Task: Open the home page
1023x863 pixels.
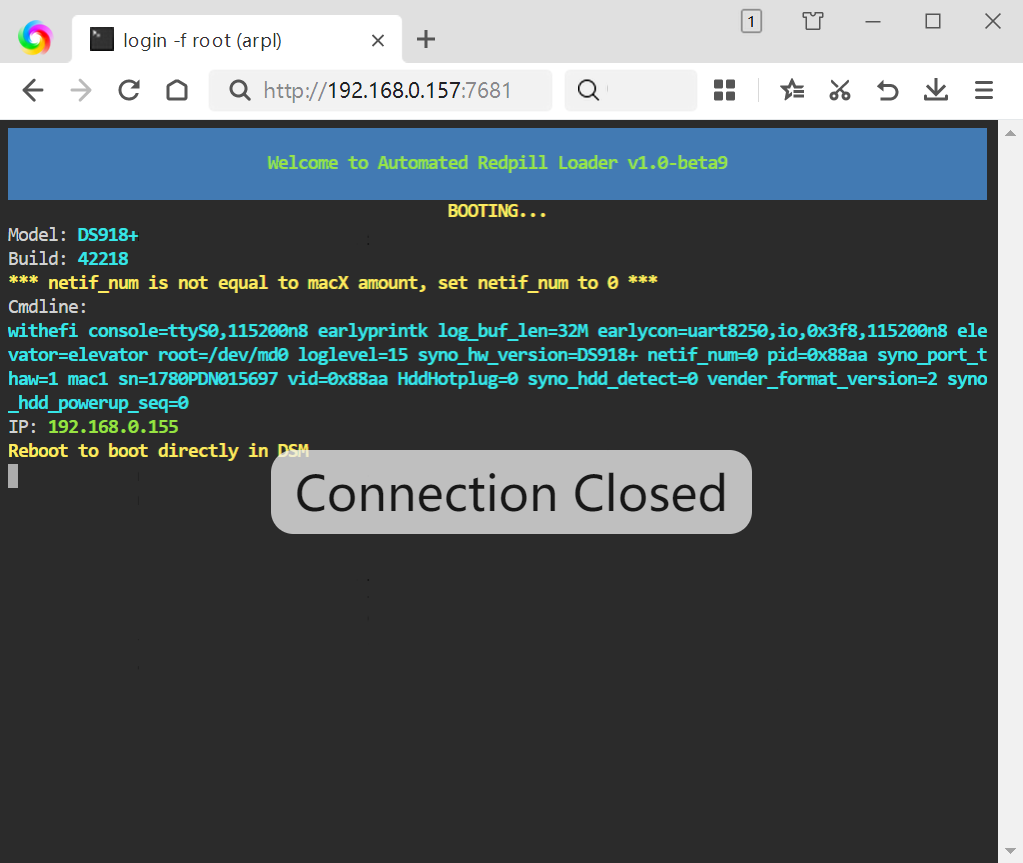Action: (x=177, y=90)
